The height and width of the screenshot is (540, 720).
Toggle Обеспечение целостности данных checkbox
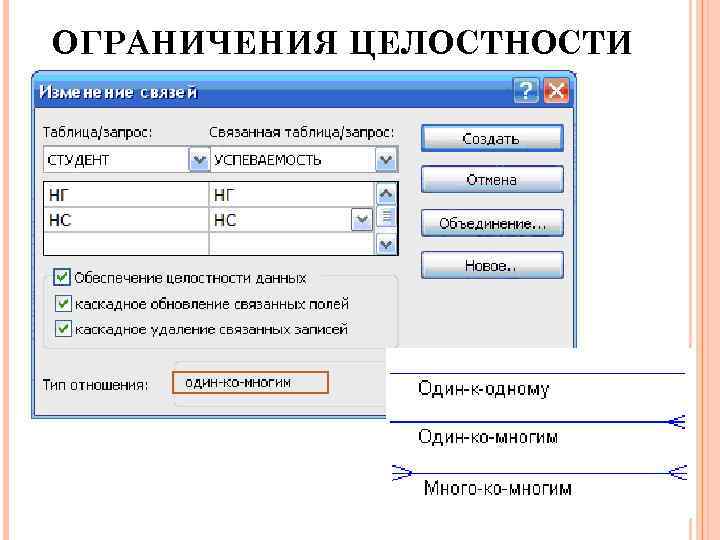pyautogui.click(x=62, y=277)
